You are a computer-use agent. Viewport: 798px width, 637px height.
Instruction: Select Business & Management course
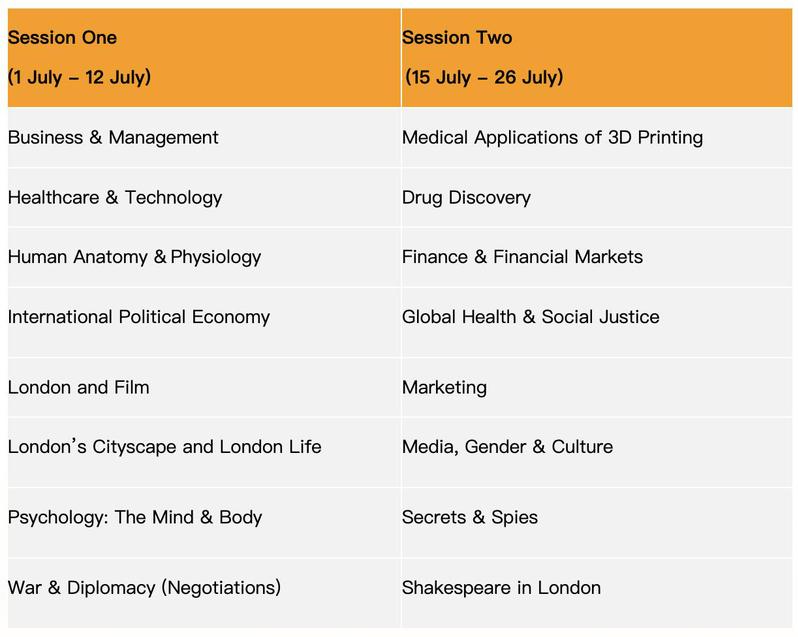[113, 137]
